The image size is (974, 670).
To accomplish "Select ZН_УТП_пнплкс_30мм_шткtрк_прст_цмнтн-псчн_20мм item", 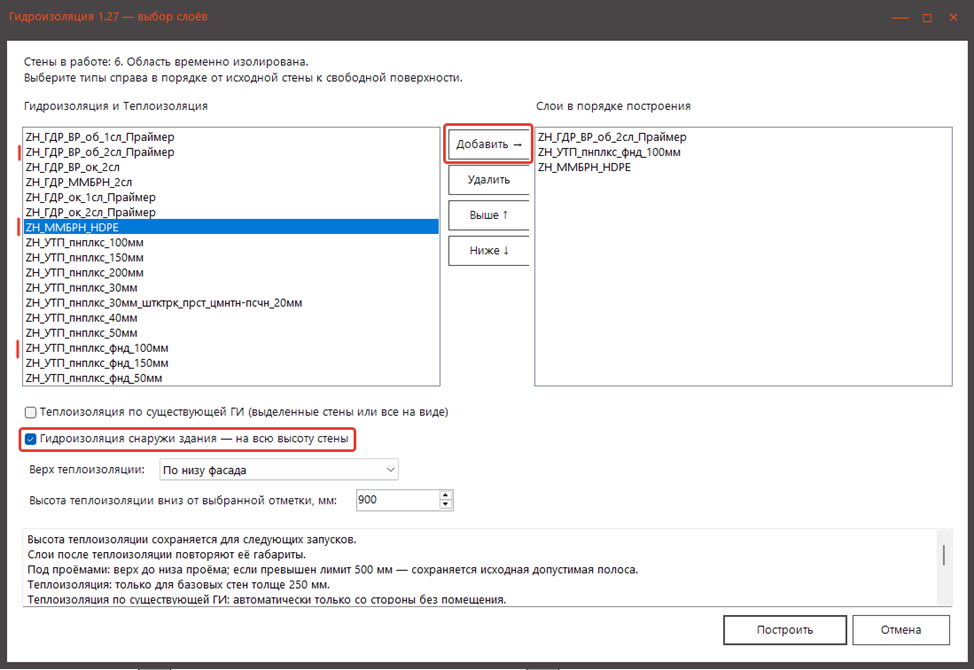I will pos(231,303).
